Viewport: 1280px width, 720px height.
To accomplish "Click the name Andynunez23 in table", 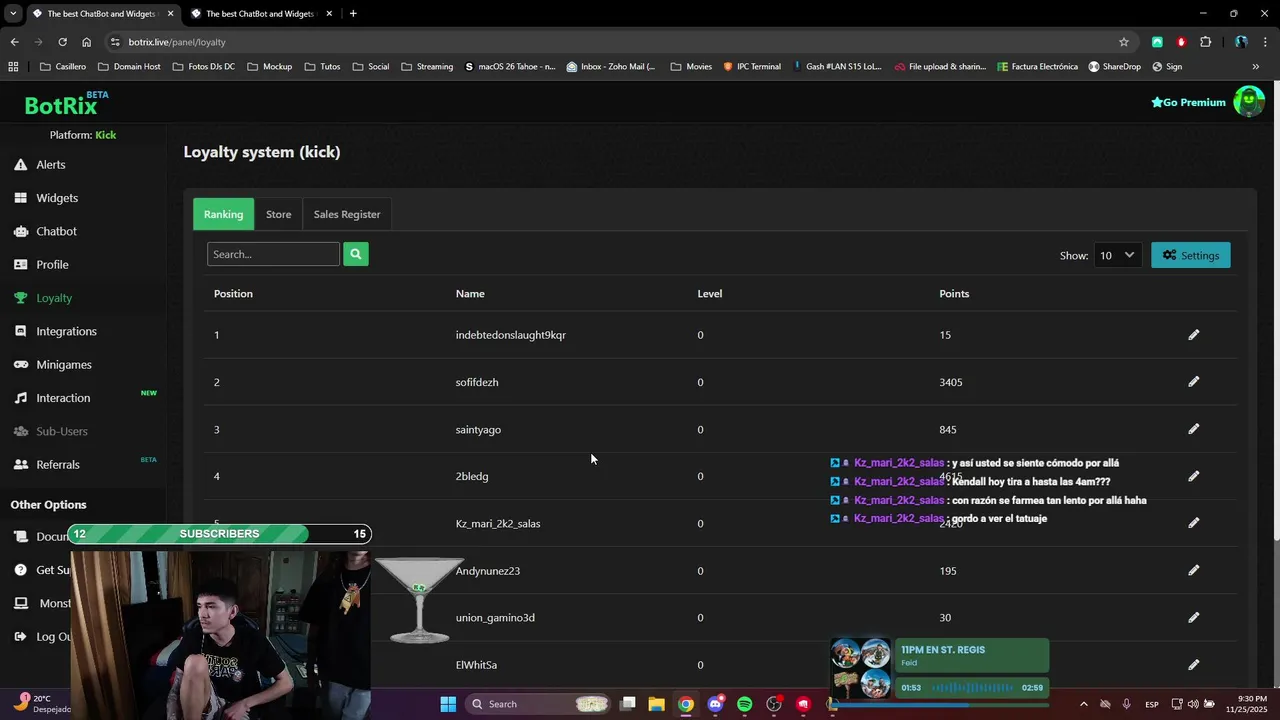I will pyautogui.click(x=488, y=571).
